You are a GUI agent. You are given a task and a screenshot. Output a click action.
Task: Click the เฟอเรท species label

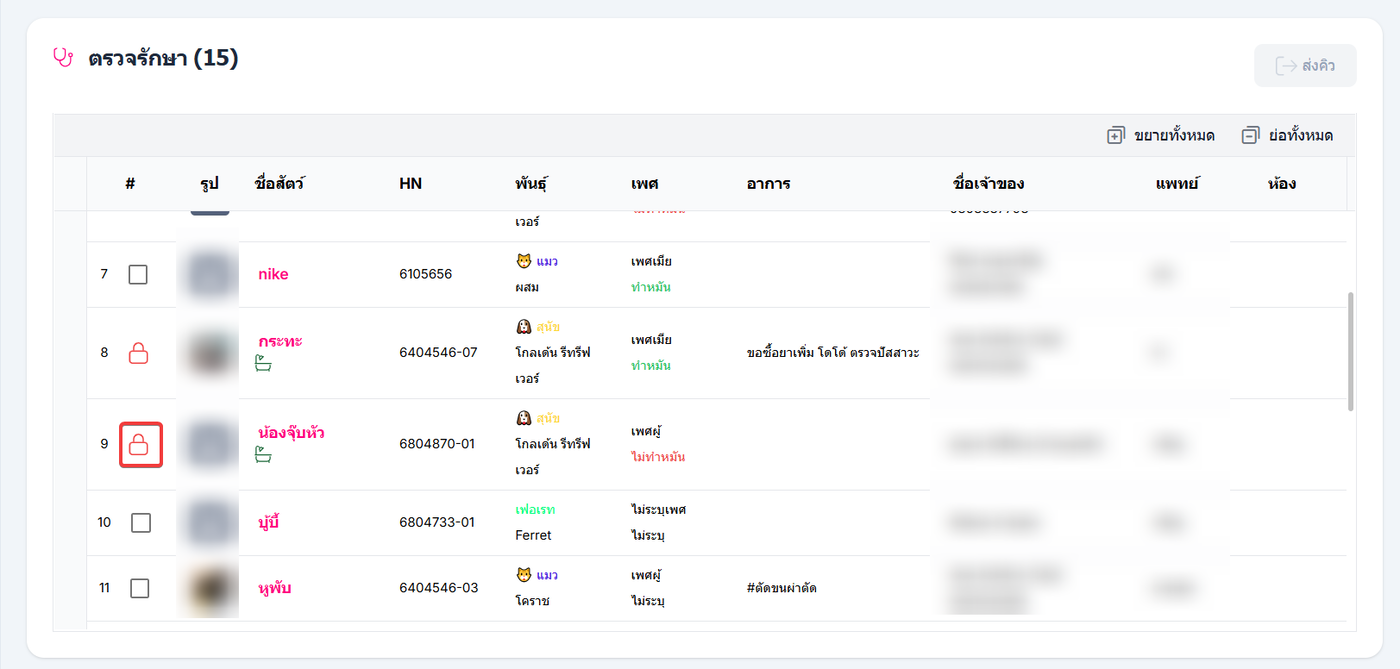tap(535, 509)
